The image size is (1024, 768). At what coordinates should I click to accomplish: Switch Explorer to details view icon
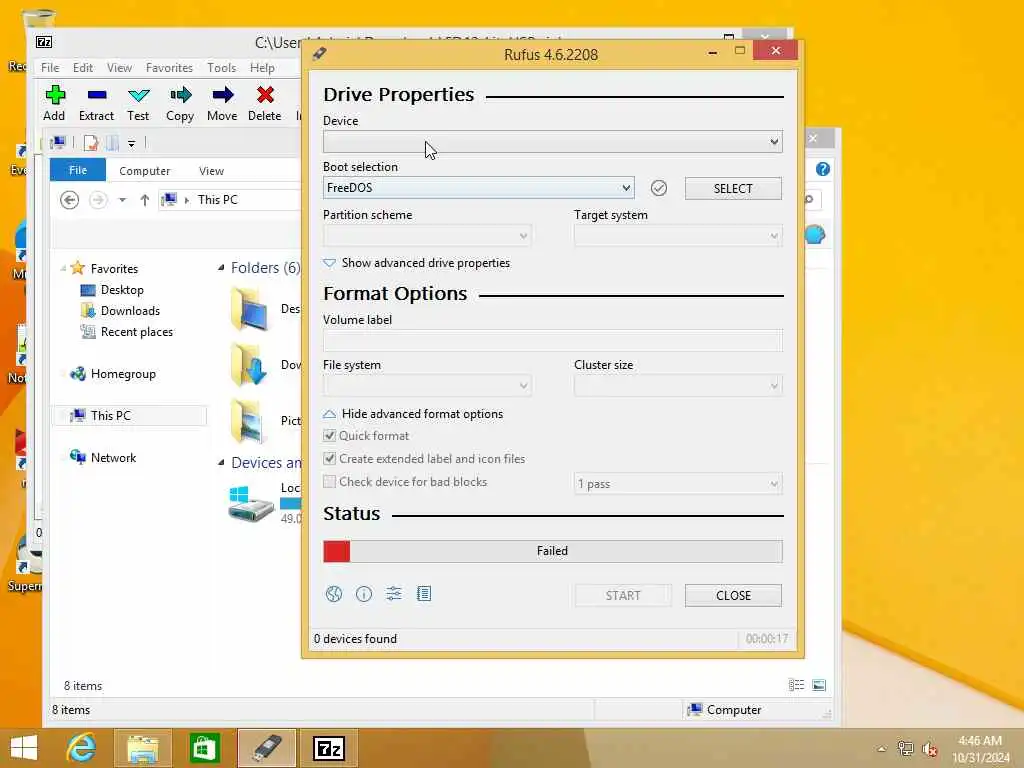[x=796, y=685]
